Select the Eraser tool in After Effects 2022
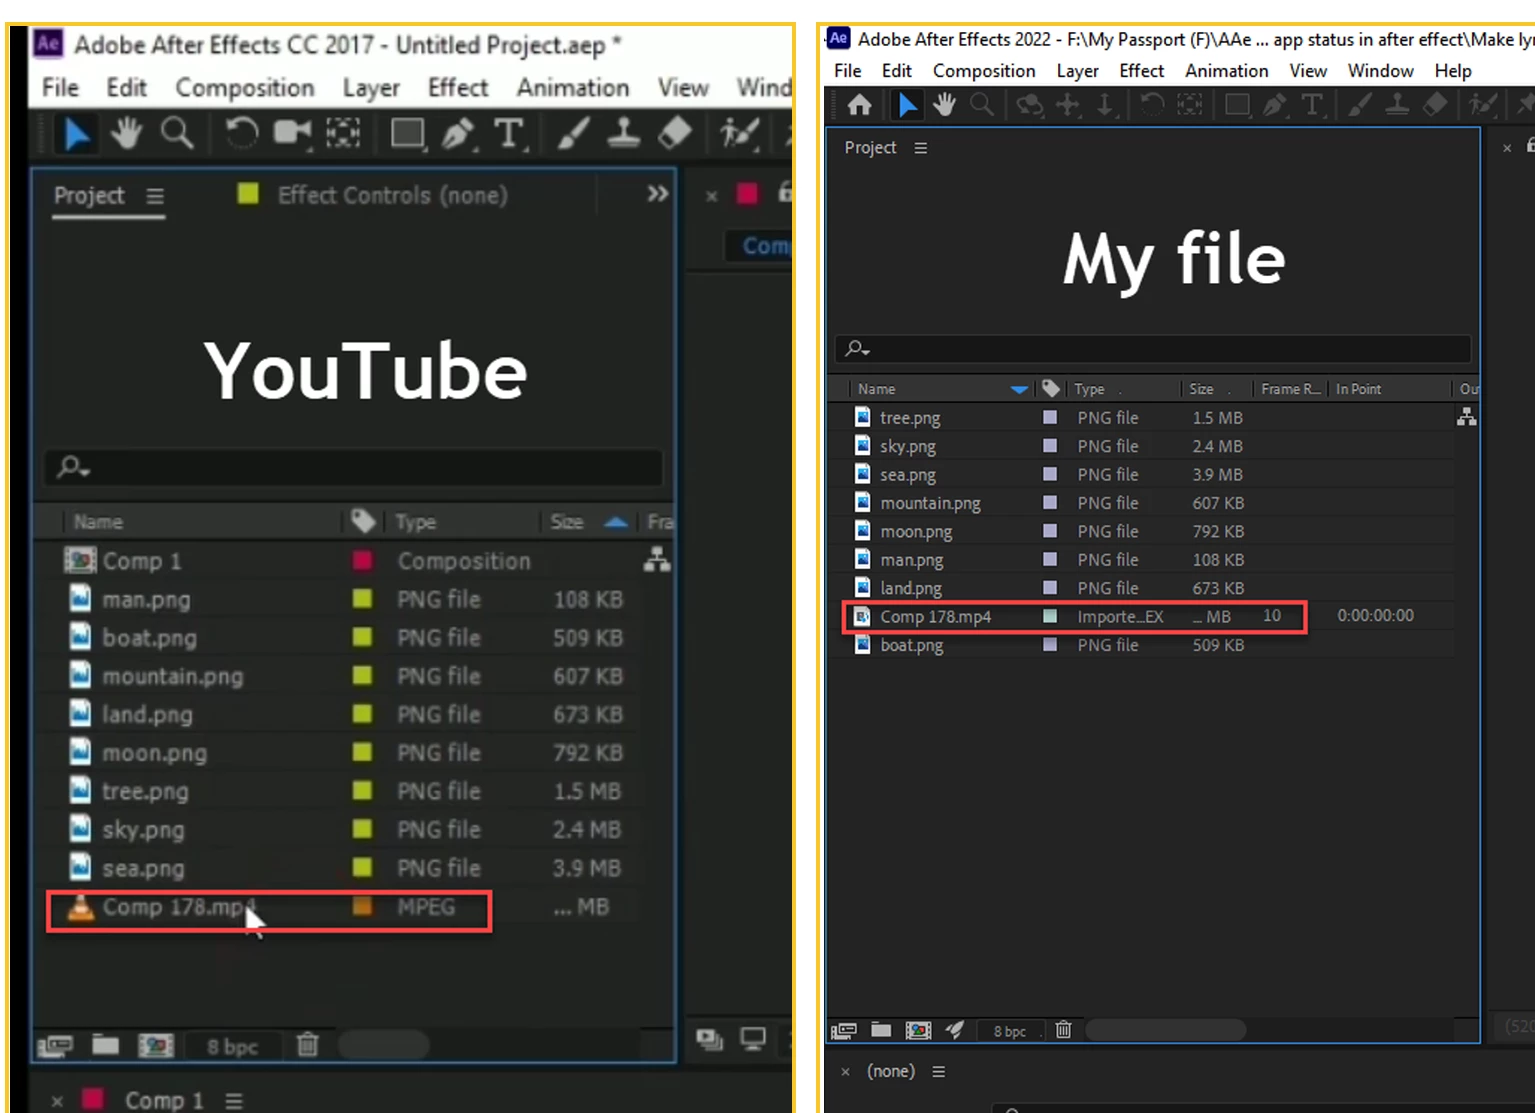1535x1113 pixels. click(1435, 105)
